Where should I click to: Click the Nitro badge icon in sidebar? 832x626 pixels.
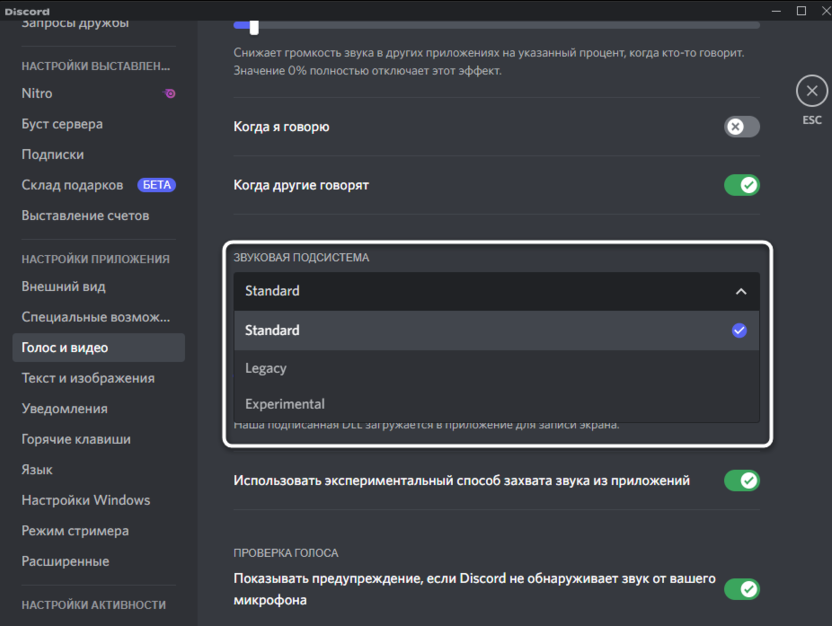[170, 94]
